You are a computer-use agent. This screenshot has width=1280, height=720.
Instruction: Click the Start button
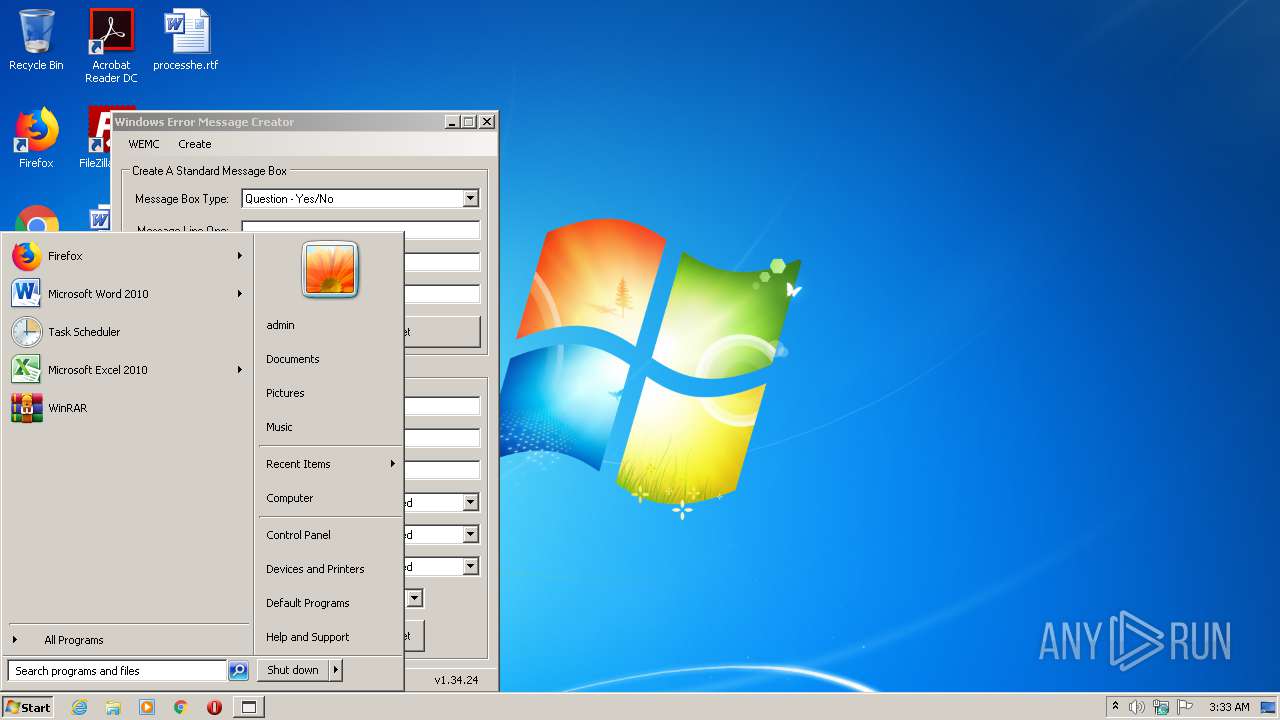[x=28, y=707]
